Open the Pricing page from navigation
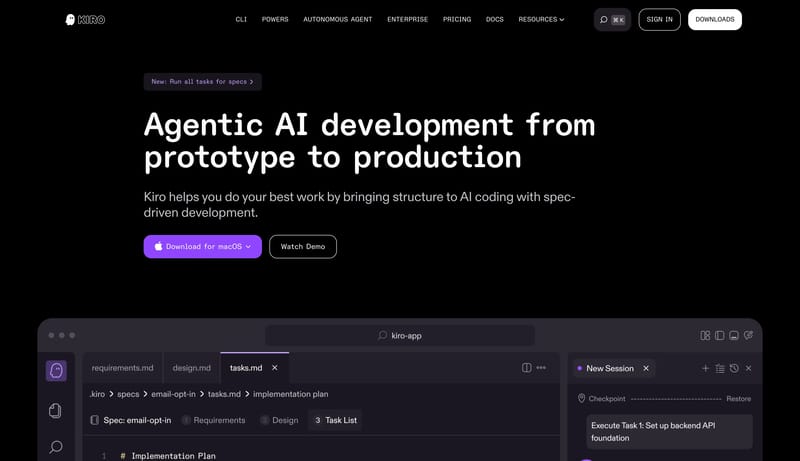 (457, 19)
